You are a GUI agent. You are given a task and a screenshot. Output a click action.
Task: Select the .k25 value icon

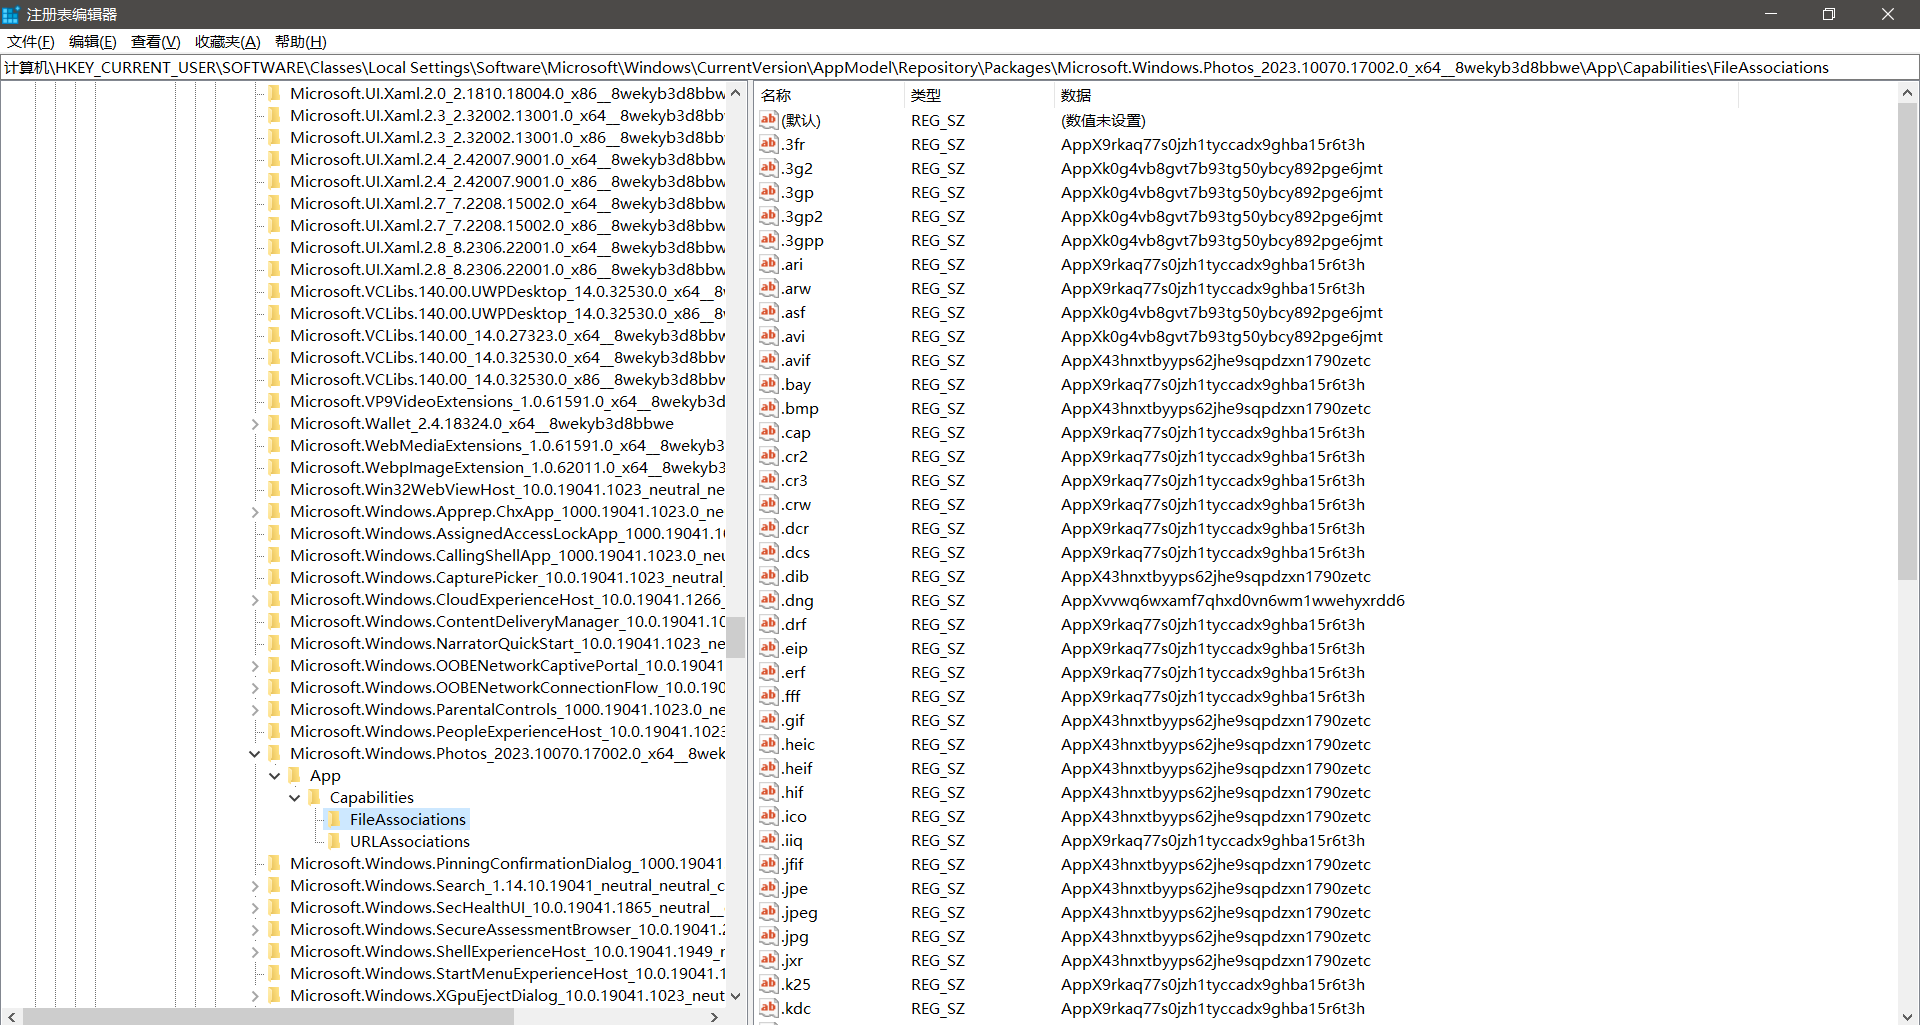click(768, 984)
